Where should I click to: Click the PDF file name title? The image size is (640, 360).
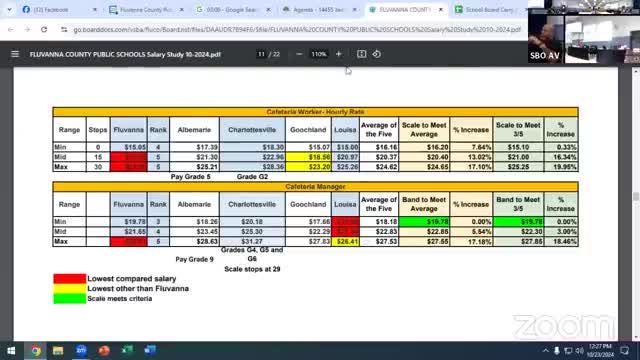tap(125, 54)
